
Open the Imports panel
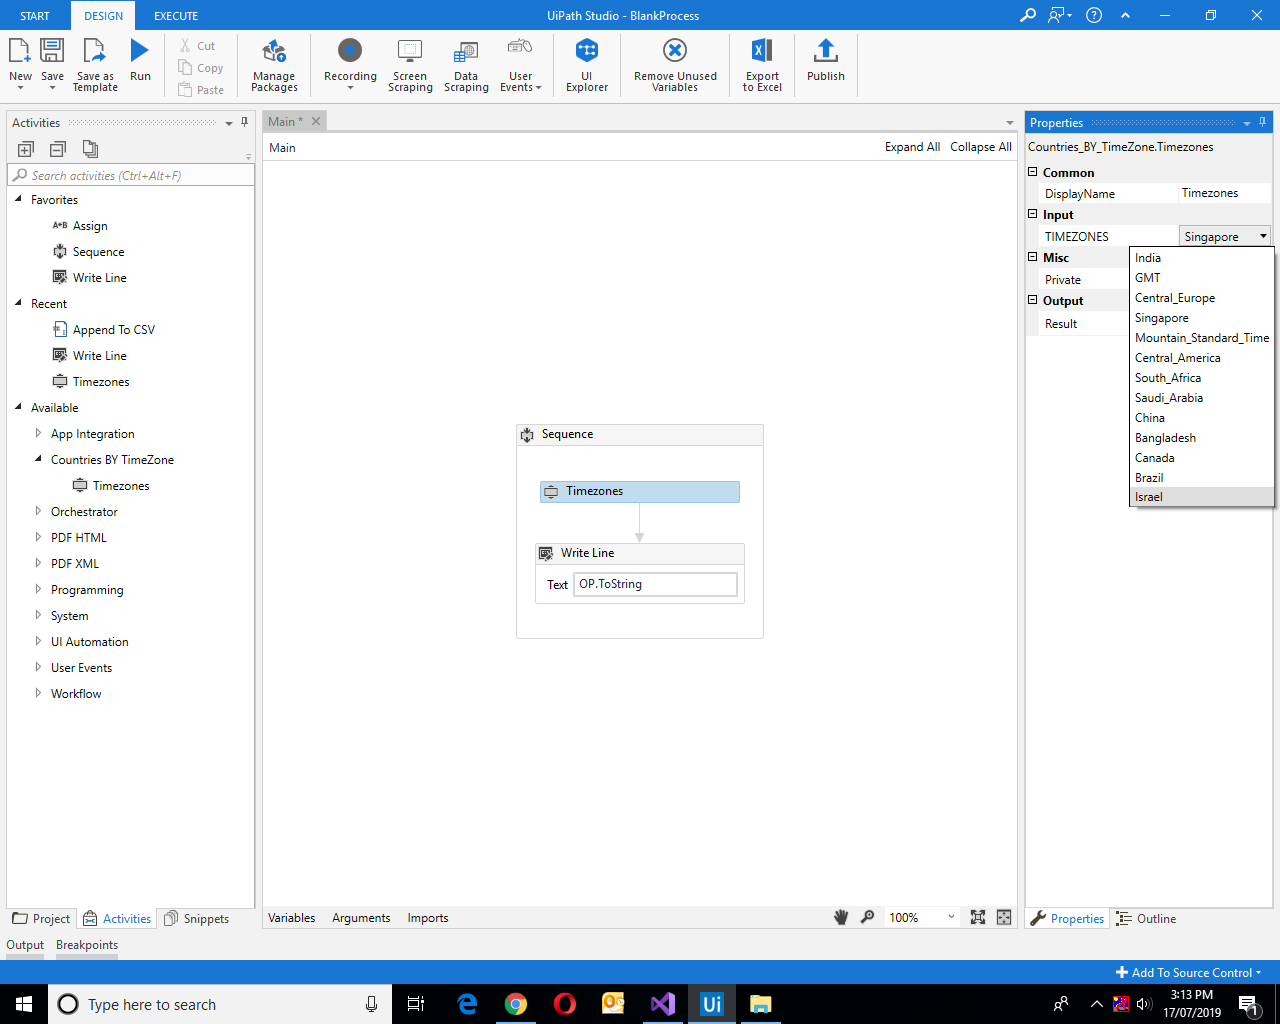point(428,918)
